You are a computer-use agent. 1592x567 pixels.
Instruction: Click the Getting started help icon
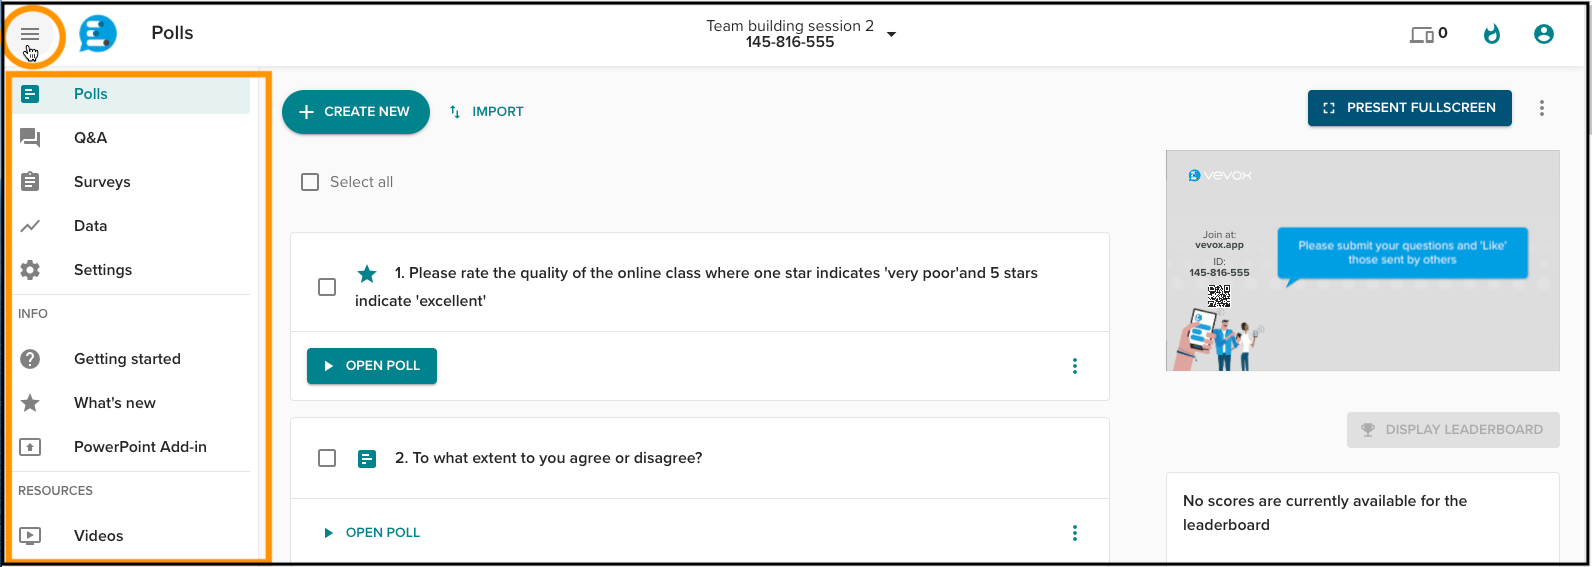30,359
